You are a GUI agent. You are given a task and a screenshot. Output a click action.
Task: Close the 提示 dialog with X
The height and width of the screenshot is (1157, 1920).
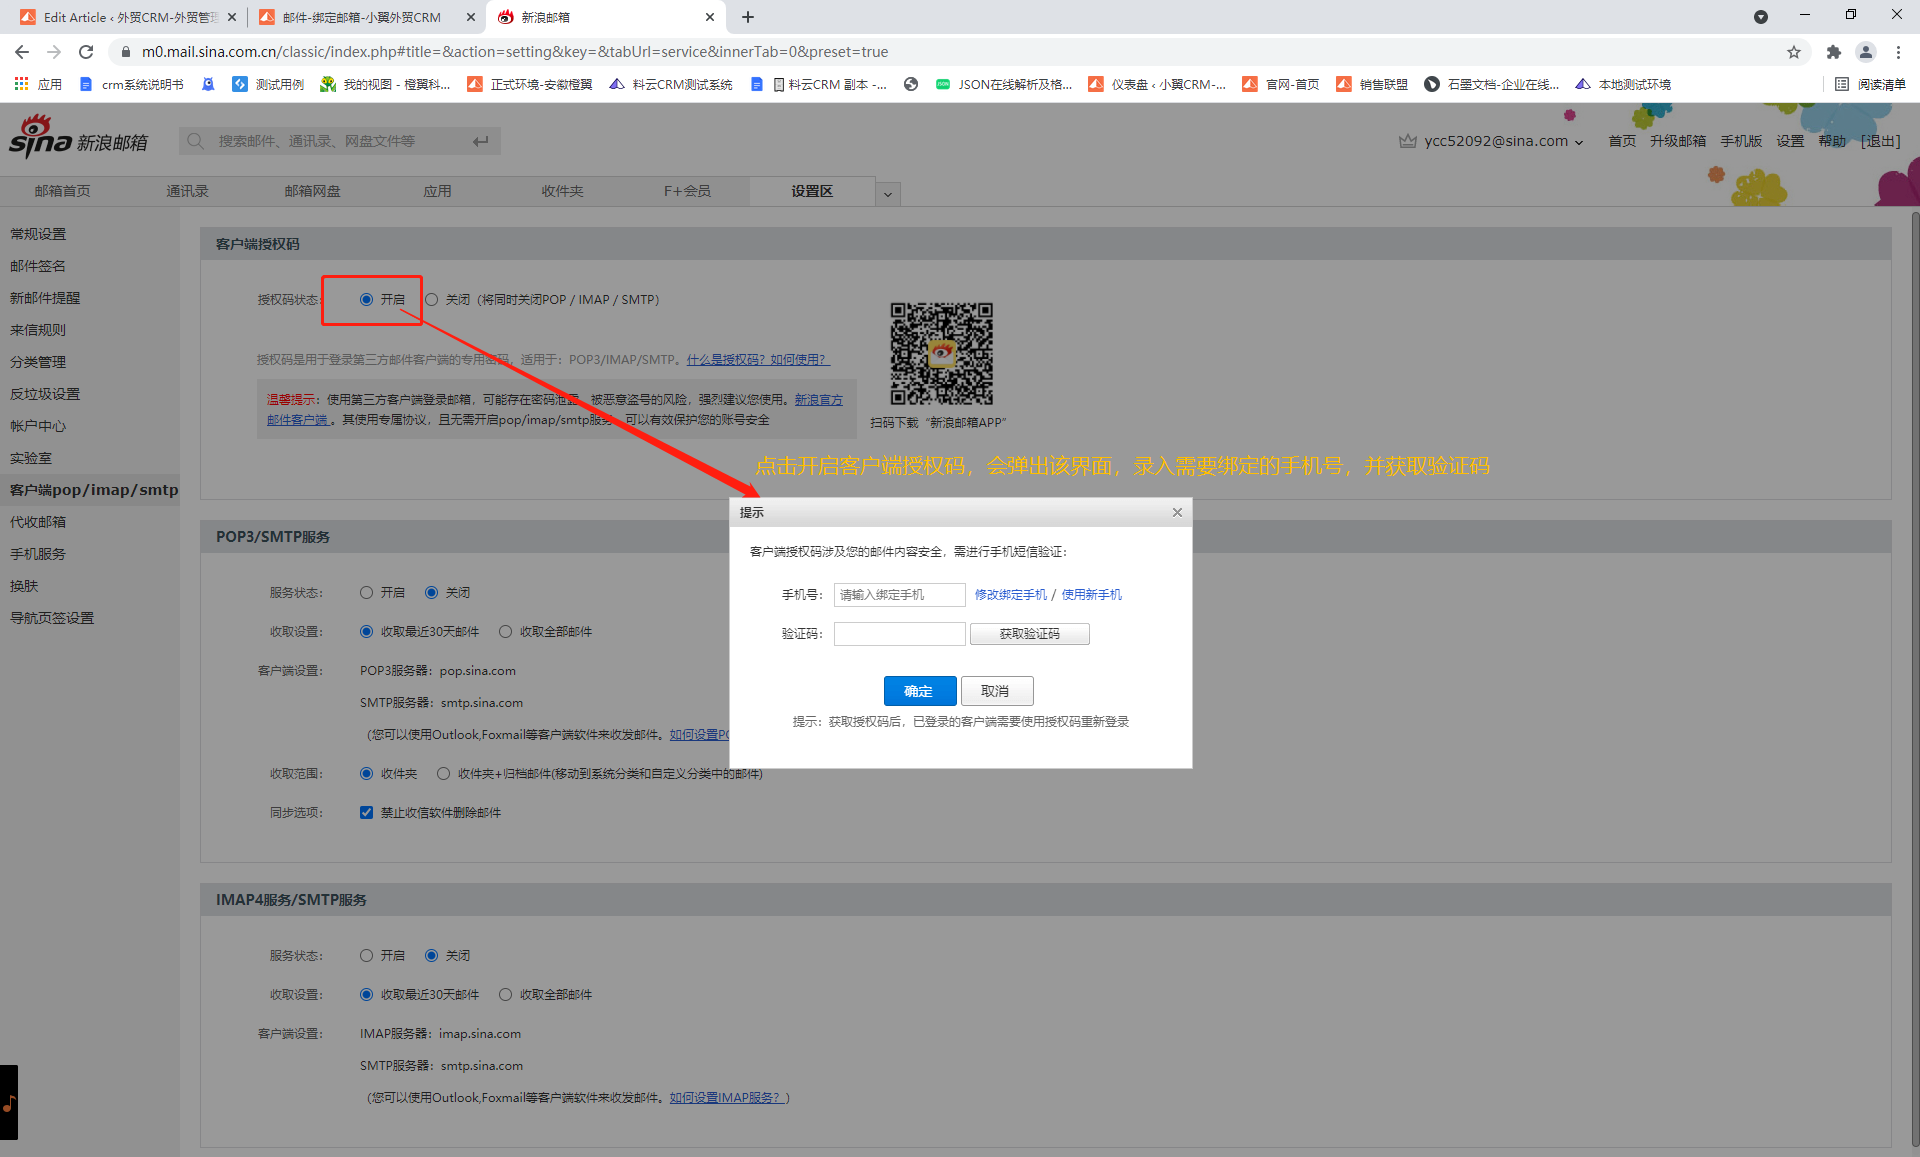point(1177,512)
